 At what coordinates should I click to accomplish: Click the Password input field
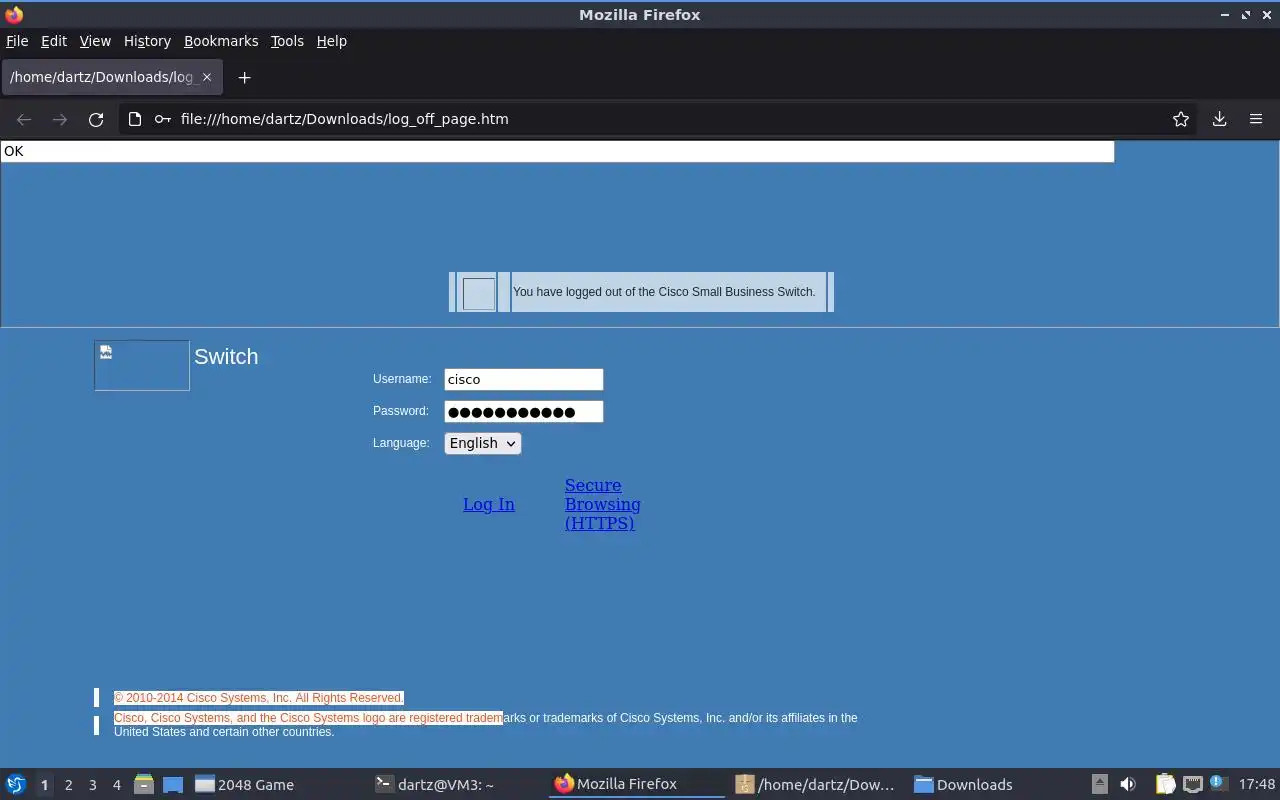tap(524, 411)
